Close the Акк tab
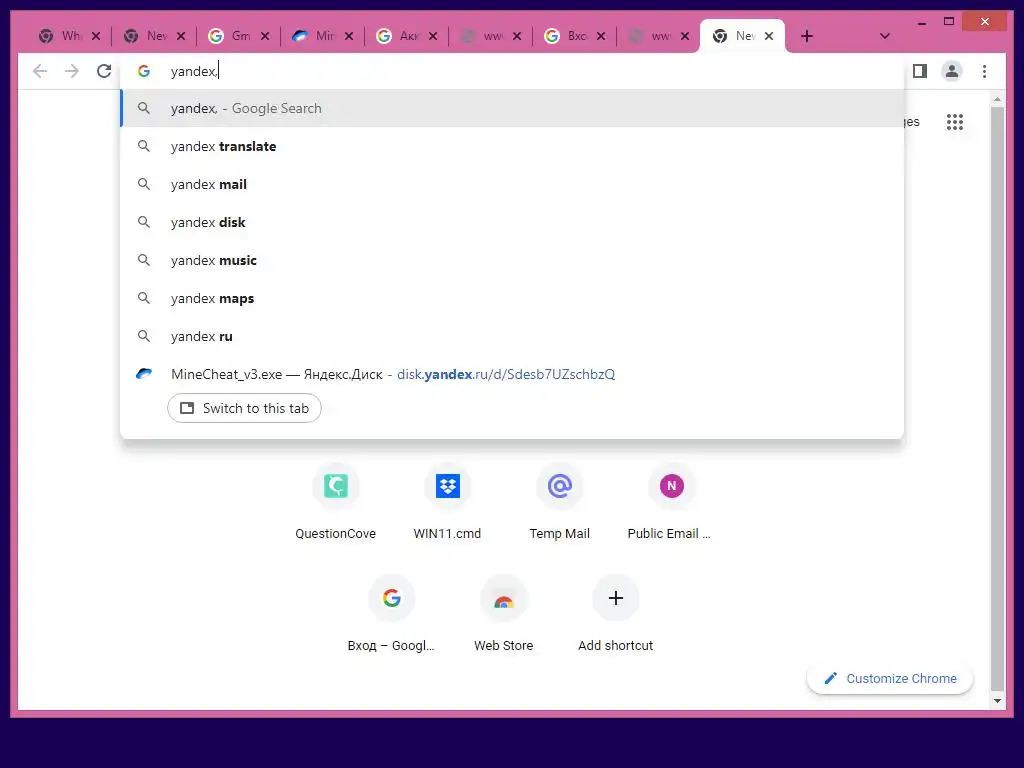This screenshot has width=1024, height=768. pos(433,36)
